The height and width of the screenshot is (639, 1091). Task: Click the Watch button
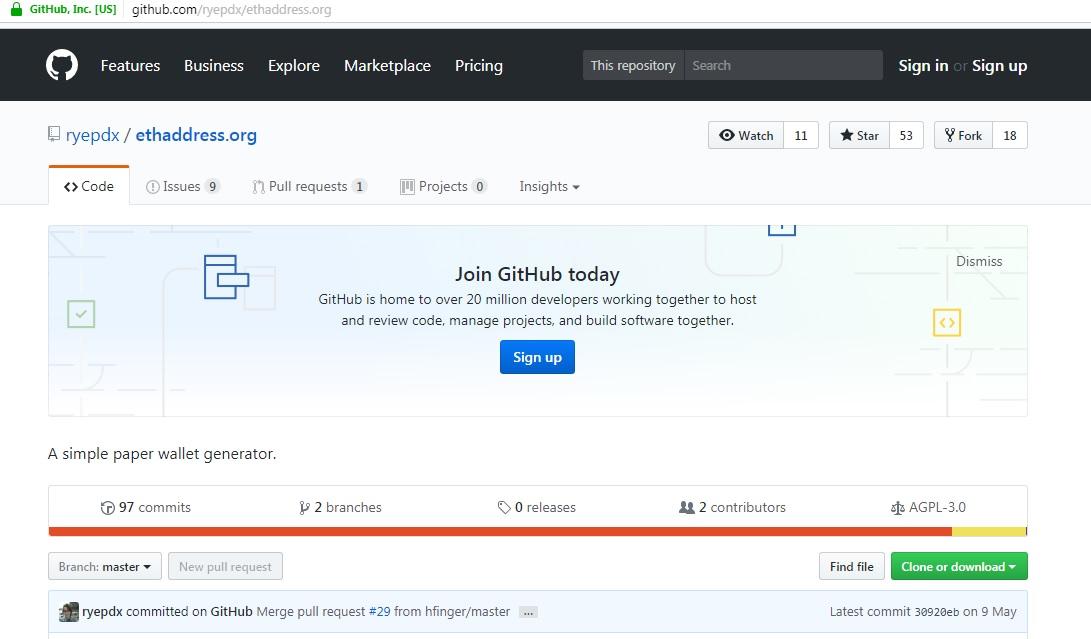[x=746, y=135]
